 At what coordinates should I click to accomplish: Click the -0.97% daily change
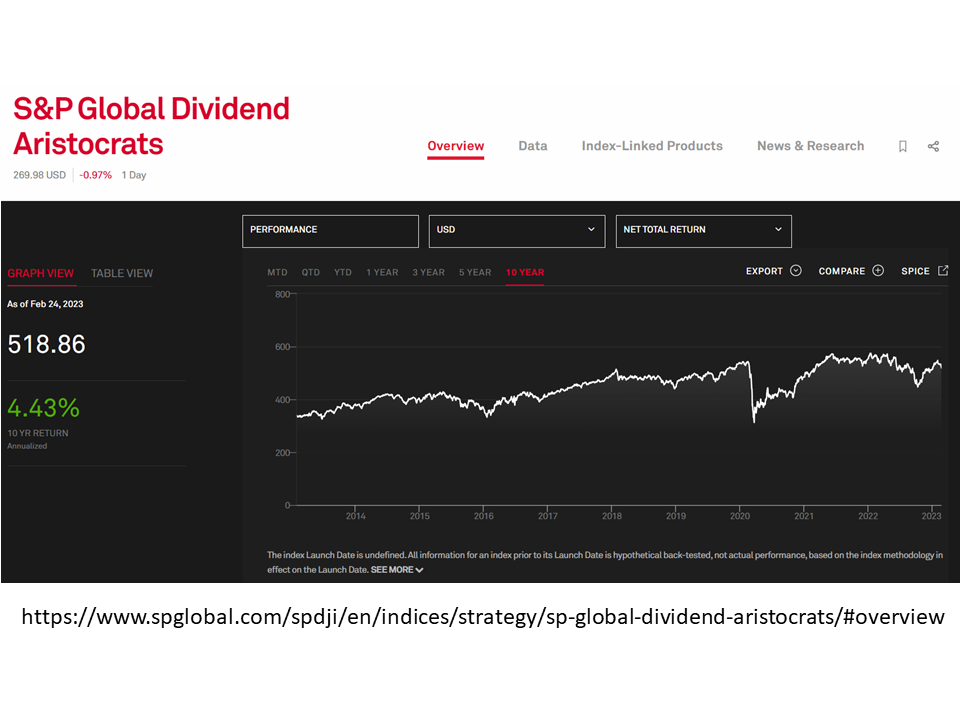coord(96,175)
